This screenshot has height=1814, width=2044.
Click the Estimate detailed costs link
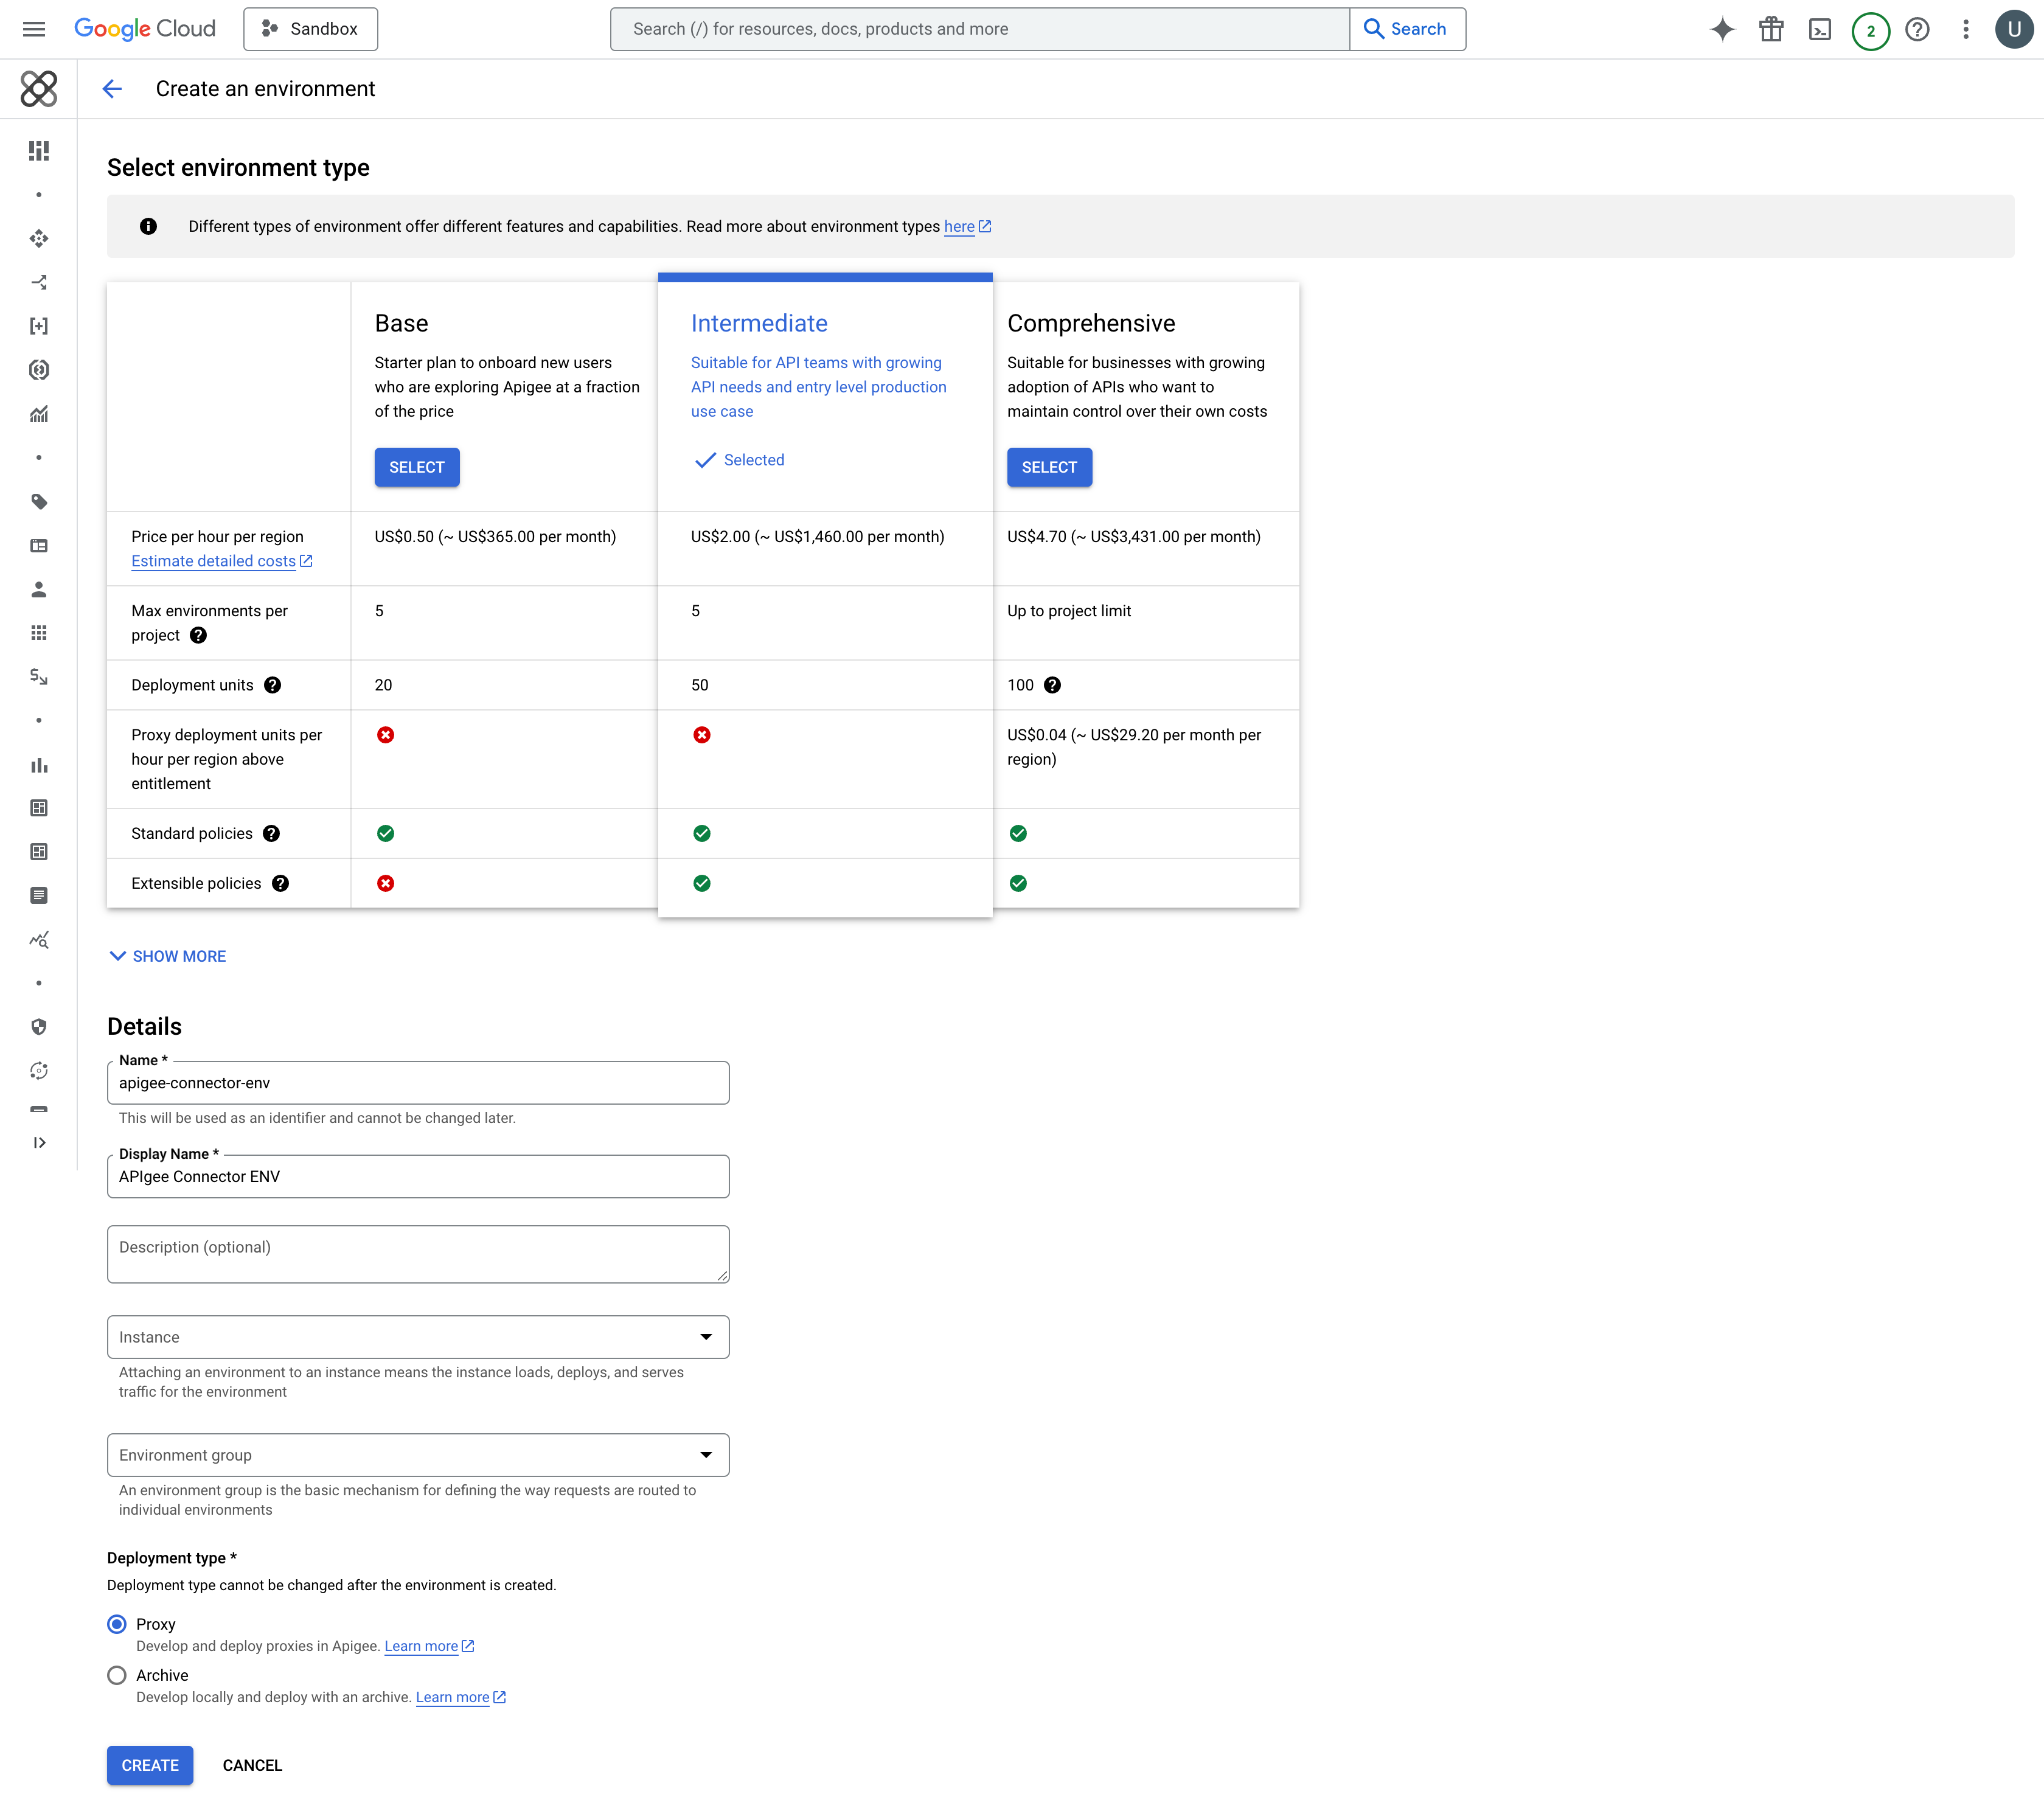214,561
